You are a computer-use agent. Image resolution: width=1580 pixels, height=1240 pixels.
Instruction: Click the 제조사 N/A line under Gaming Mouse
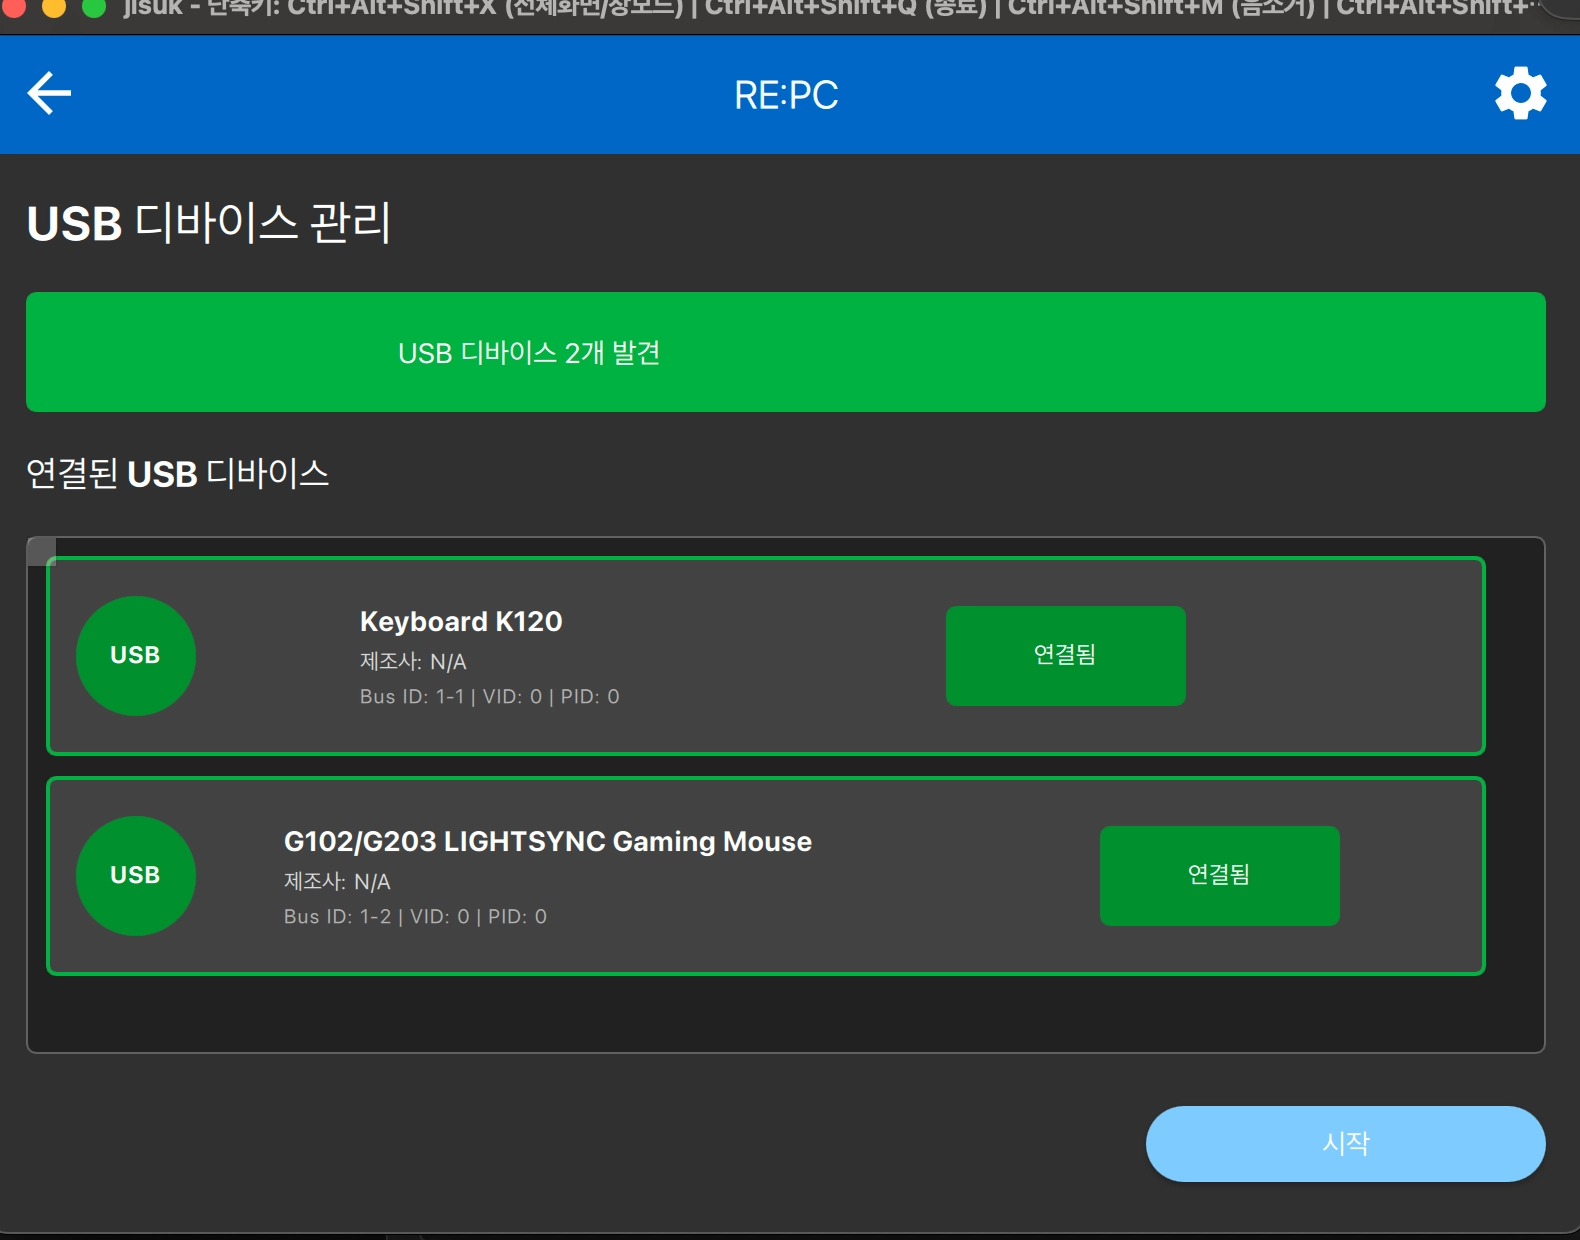337,882
